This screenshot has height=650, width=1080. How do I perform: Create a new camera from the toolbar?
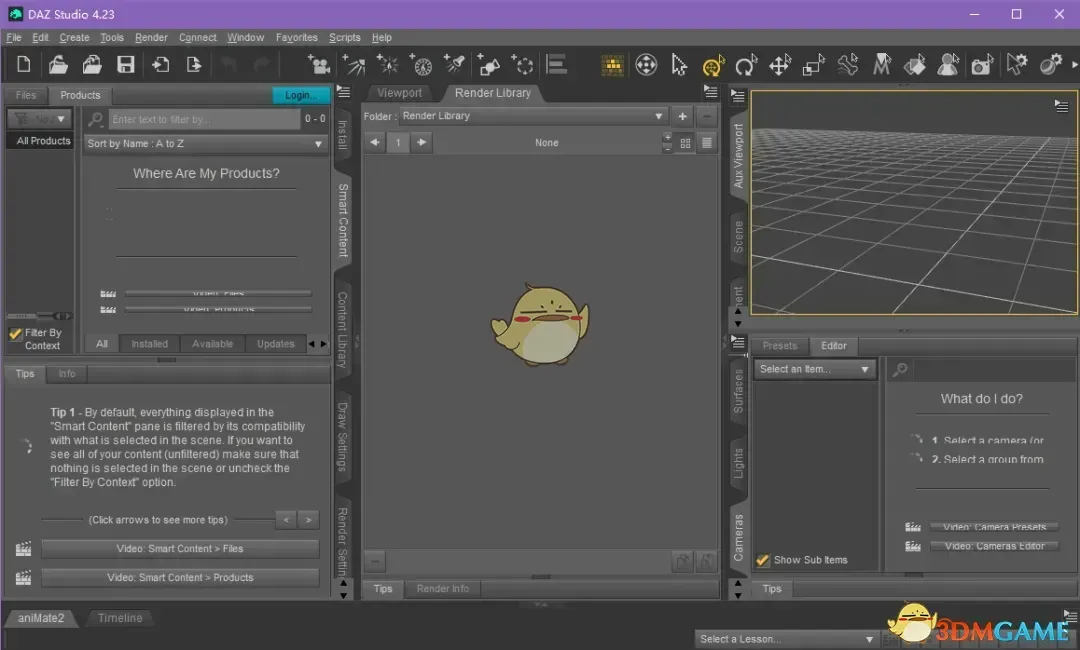tap(322, 64)
